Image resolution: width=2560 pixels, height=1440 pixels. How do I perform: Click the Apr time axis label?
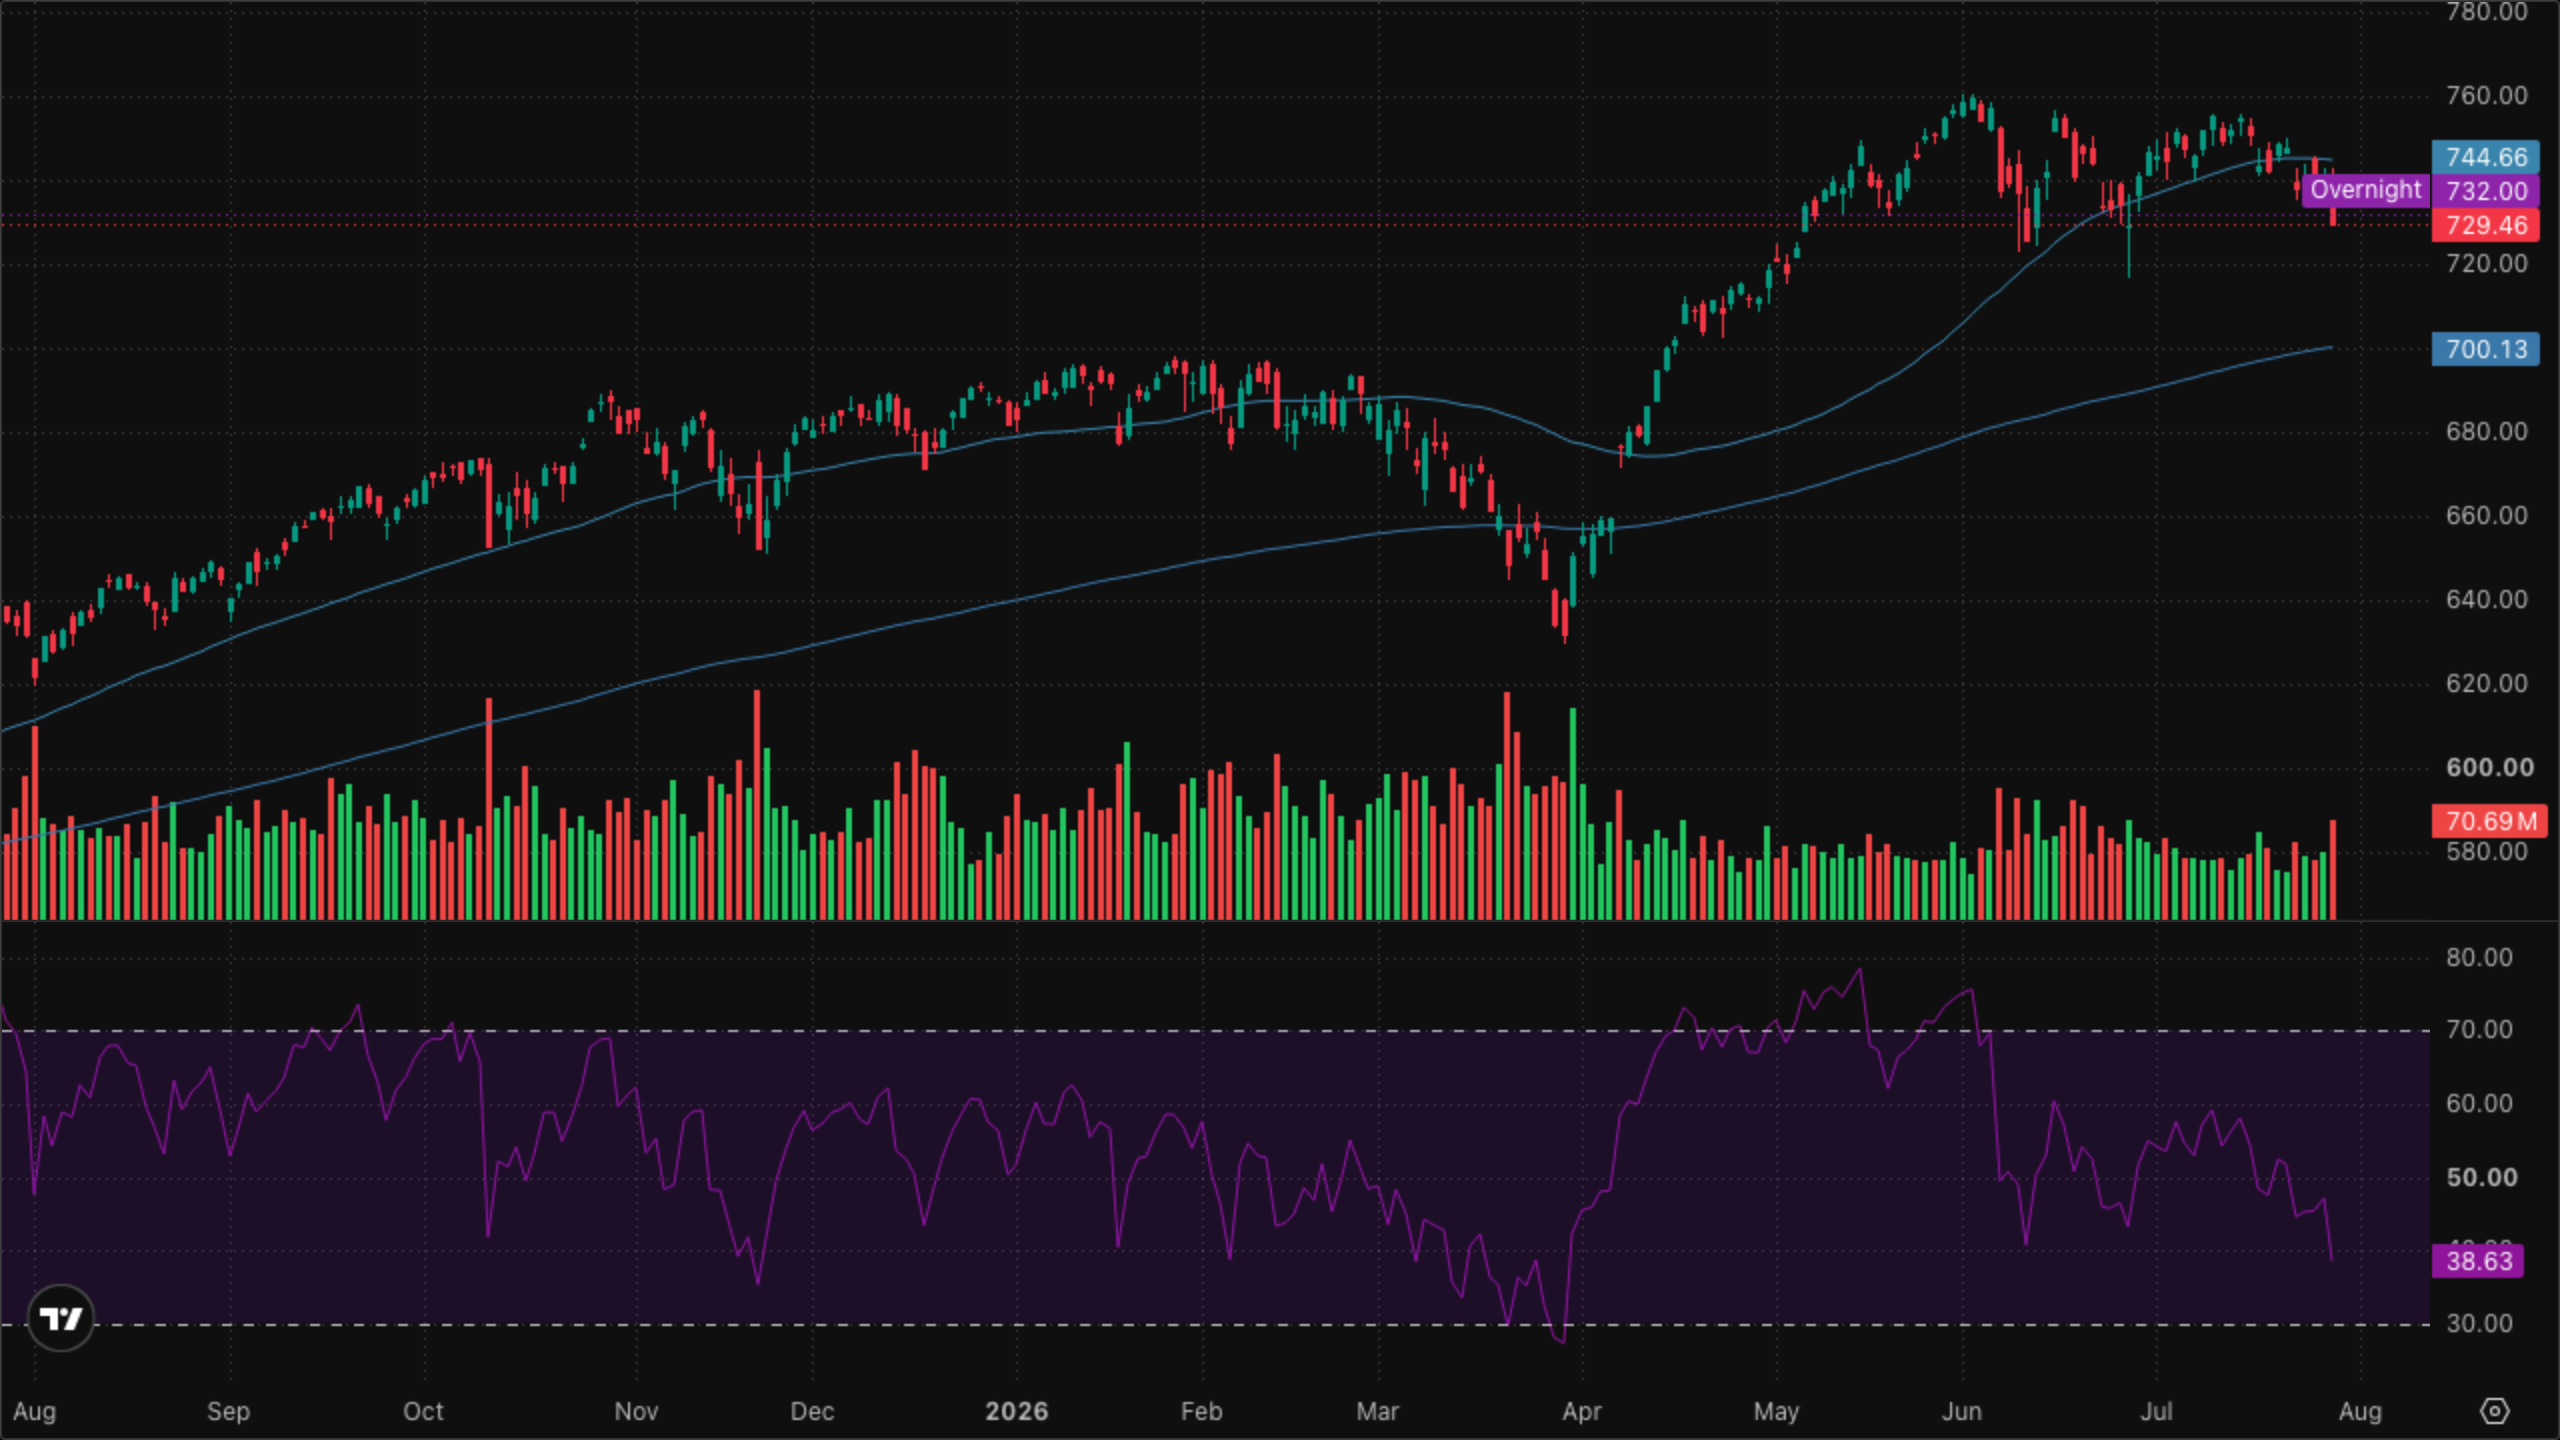tap(1582, 1411)
